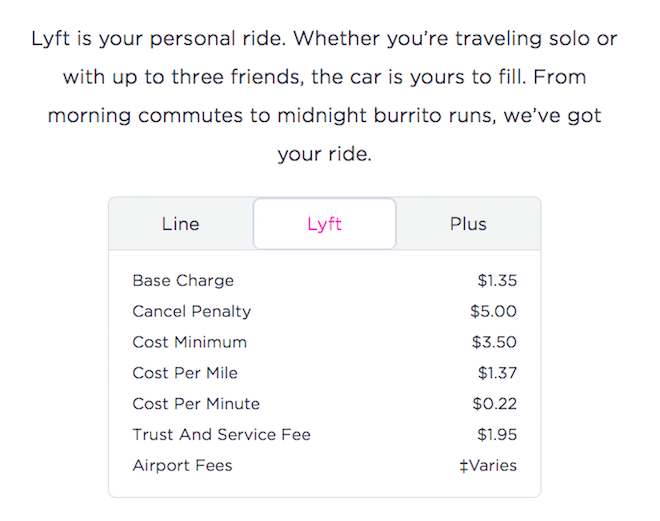Open the Plus tab
660x521 pixels.
(x=468, y=224)
